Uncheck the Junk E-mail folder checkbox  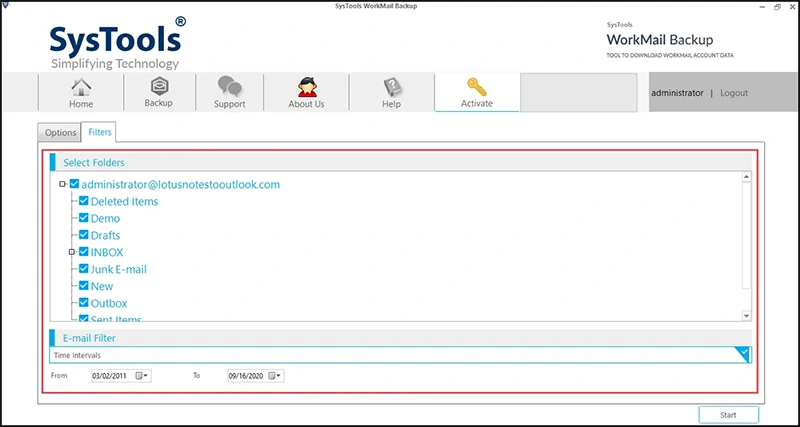click(x=84, y=269)
